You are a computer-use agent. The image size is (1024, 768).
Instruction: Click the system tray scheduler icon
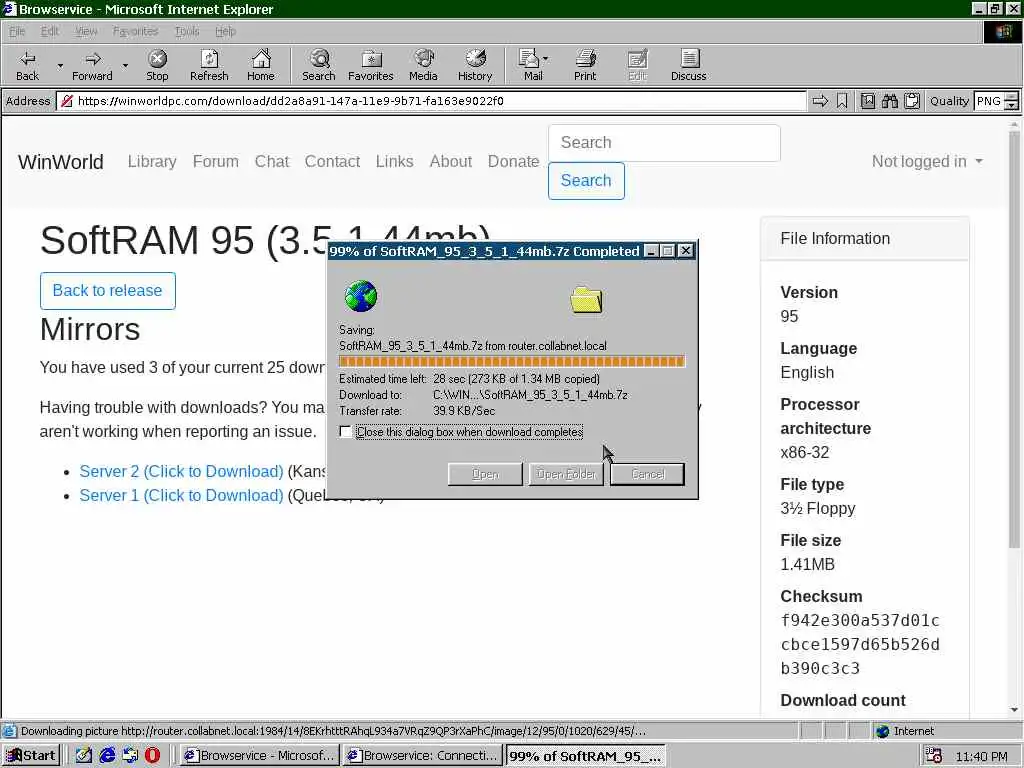(934, 756)
